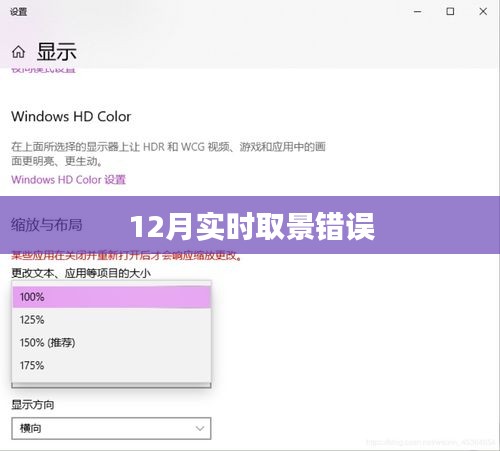Select the 100% scaling option
Screen dimensions: 500x451
click(x=111, y=297)
